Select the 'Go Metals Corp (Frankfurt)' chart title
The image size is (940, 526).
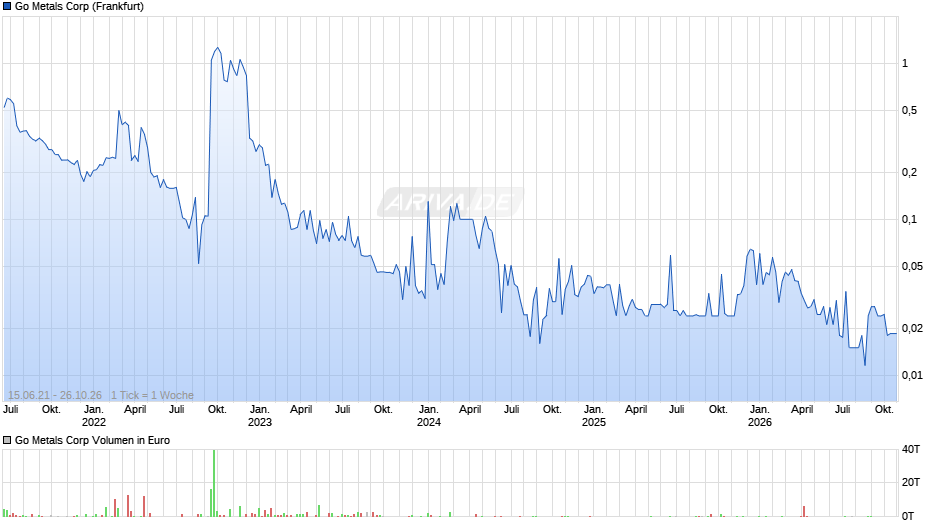pyautogui.click(x=79, y=7)
